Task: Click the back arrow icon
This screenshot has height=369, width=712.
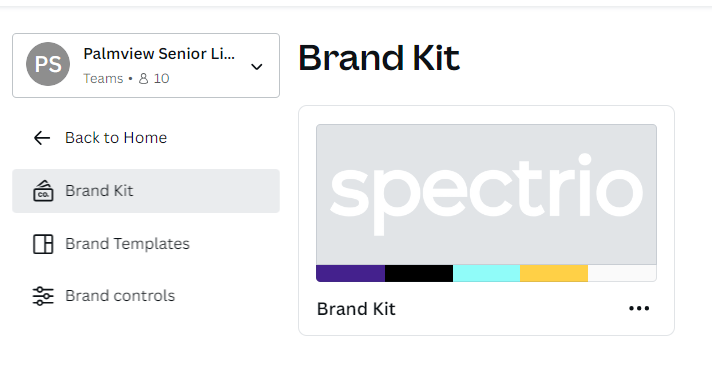Action: pyautogui.click(x=42, y=138)
